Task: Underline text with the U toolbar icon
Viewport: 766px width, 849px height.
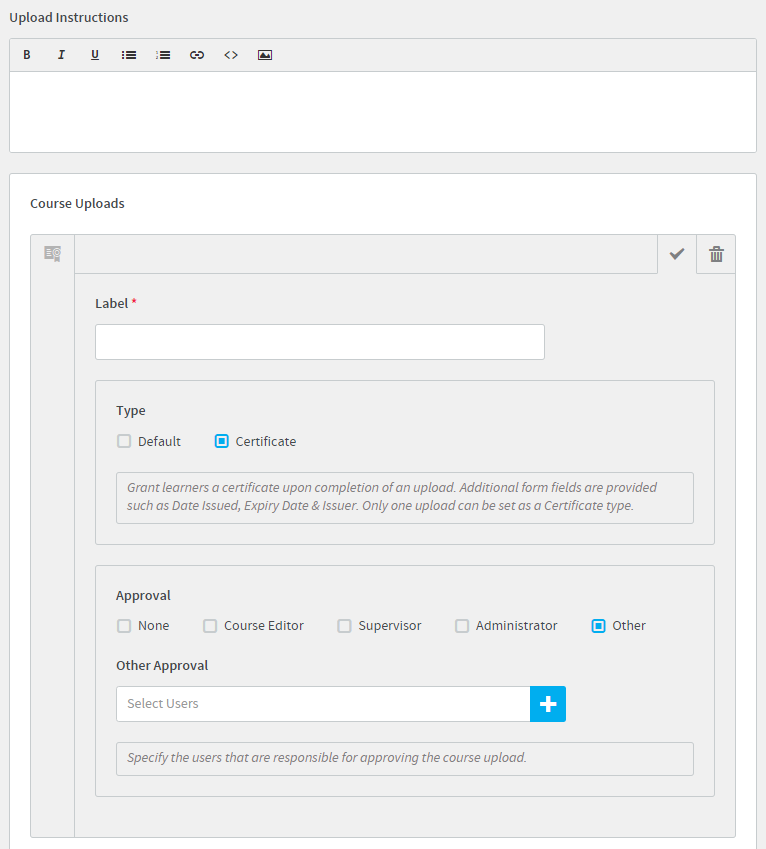Action: (x=95, y=55)
